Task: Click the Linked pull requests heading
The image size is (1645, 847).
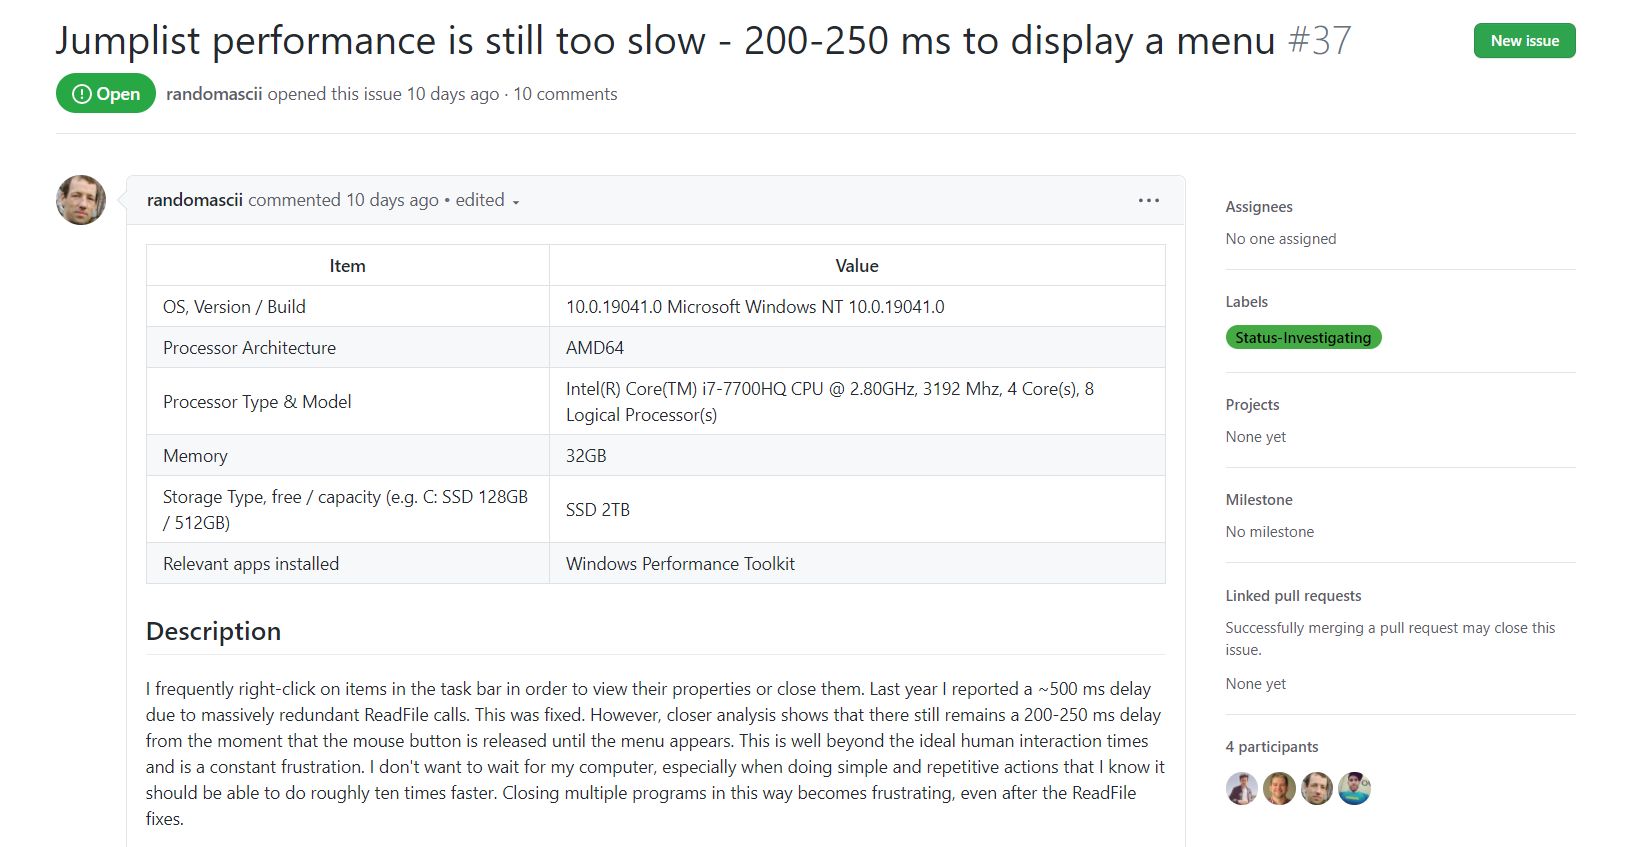Action: (x=1293, y=595)
